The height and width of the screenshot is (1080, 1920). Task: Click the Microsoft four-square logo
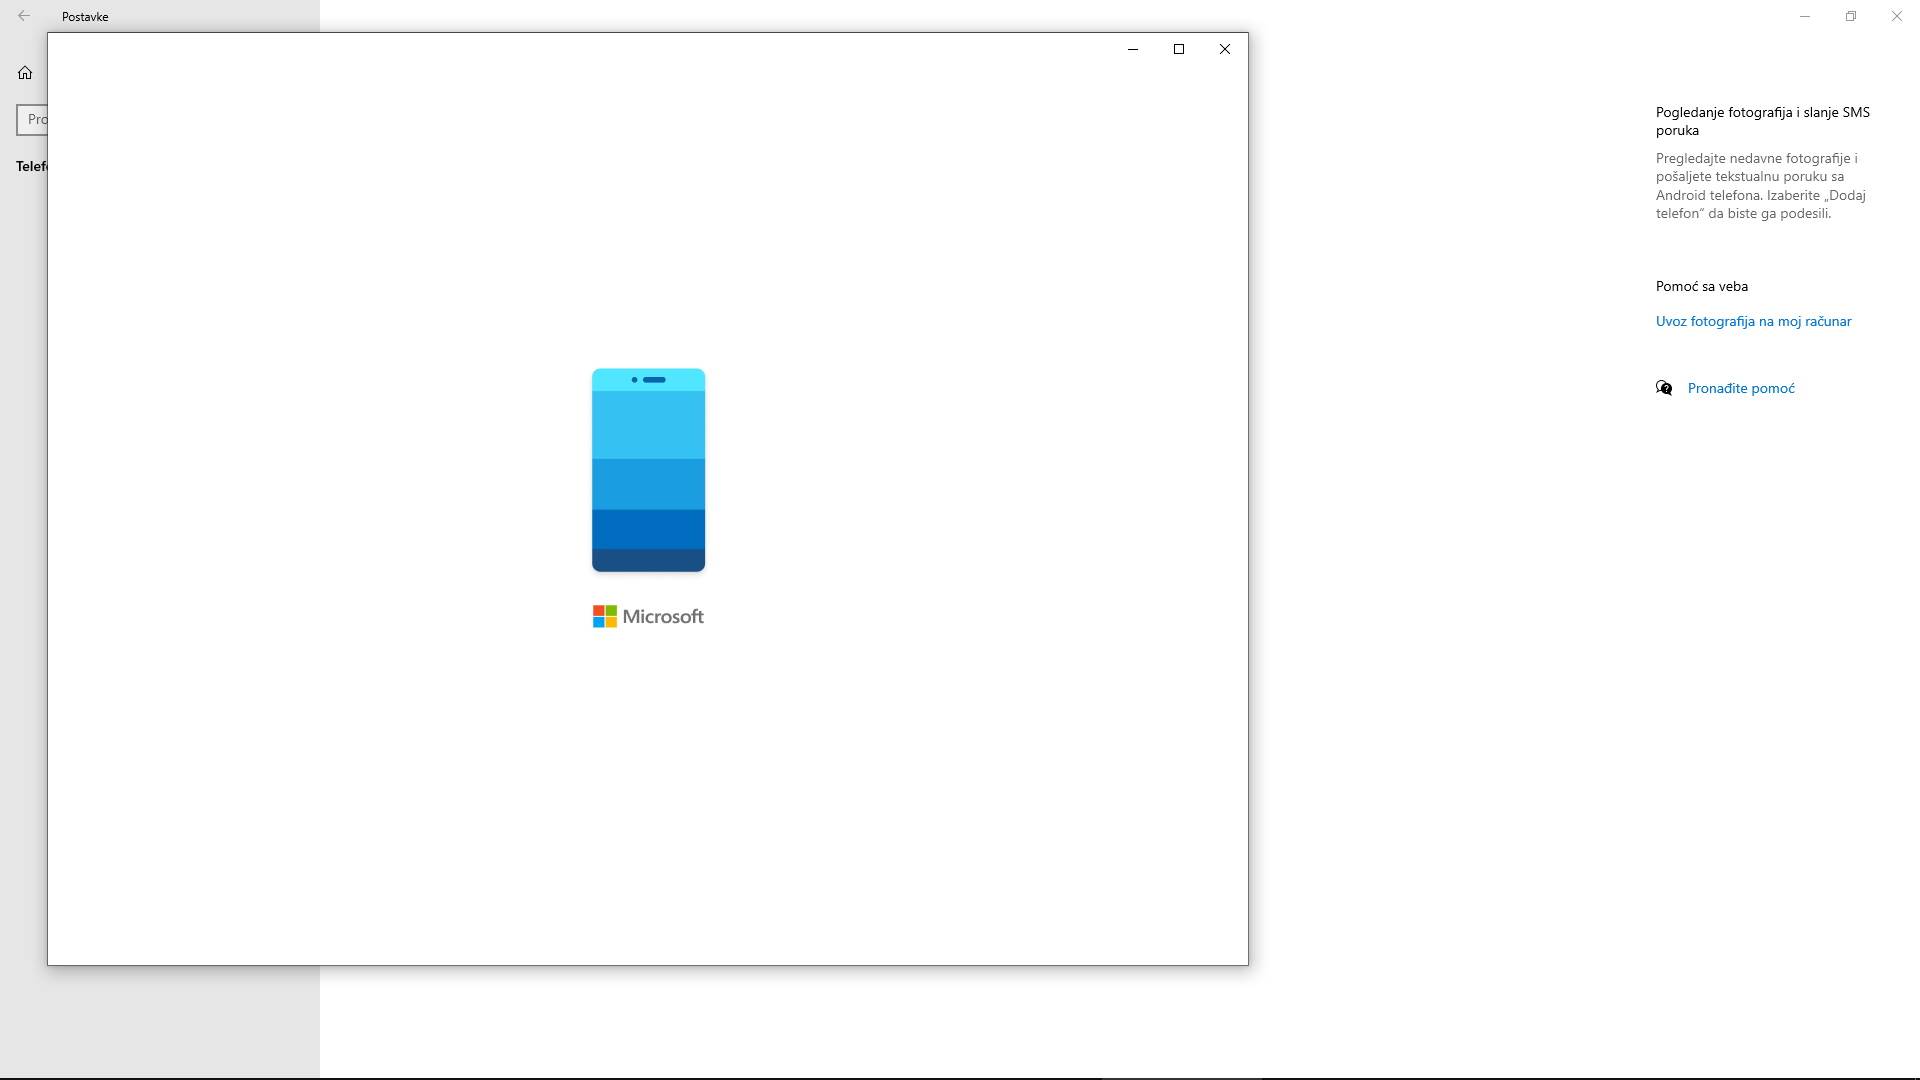605,616
